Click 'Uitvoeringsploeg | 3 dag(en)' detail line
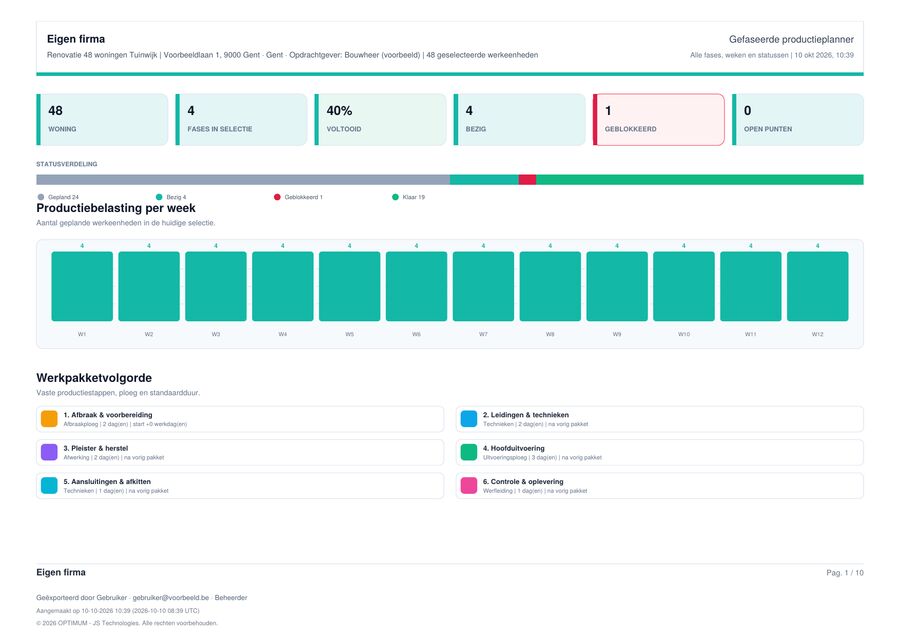Screen dimensions: 900x637 542,457
